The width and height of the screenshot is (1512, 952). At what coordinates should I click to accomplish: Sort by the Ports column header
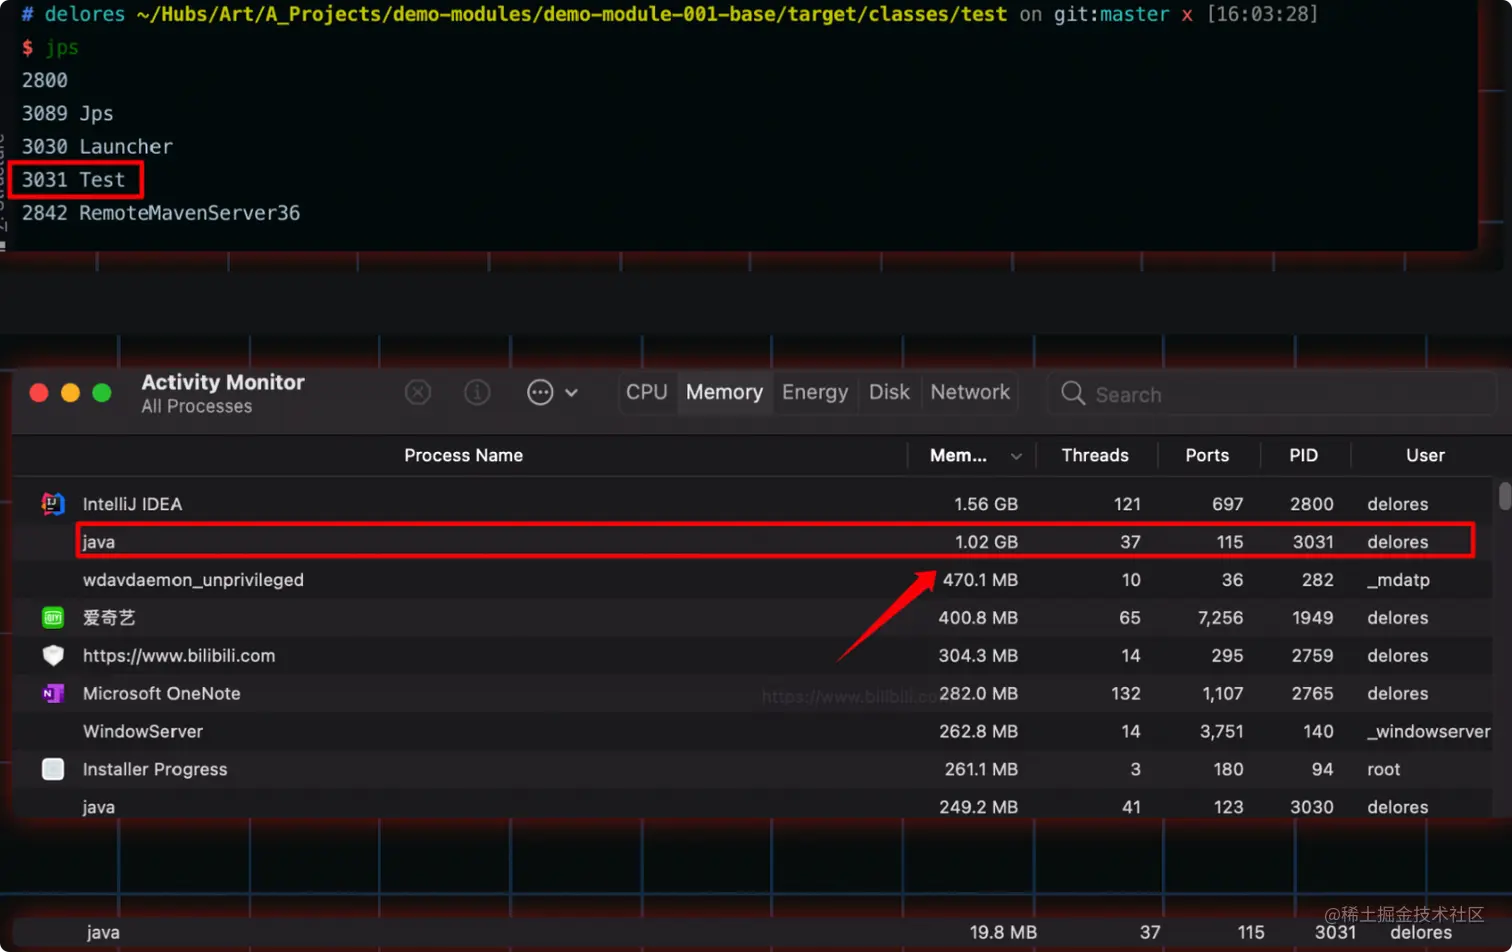[1207, 455]
